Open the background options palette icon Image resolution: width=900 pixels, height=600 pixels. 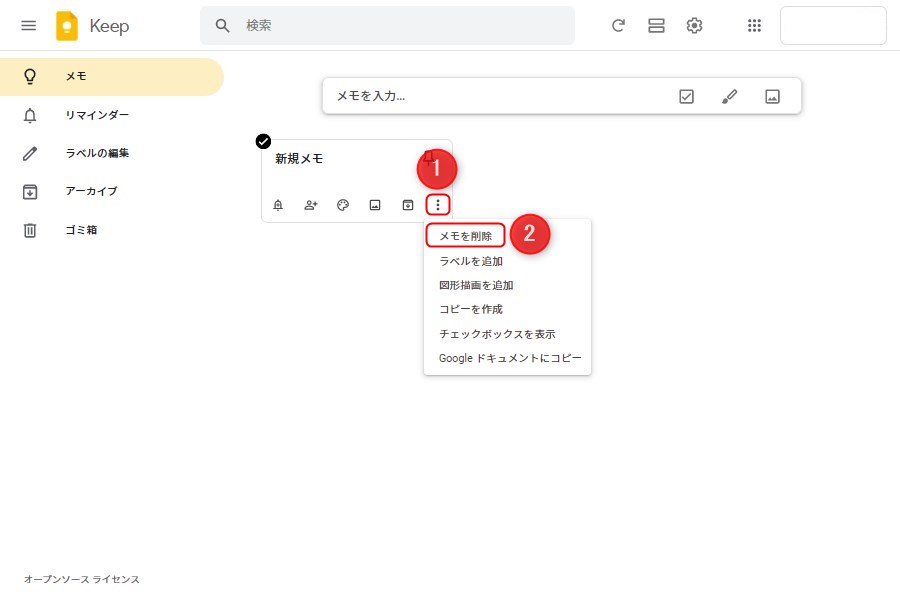[x=343, y=205]
